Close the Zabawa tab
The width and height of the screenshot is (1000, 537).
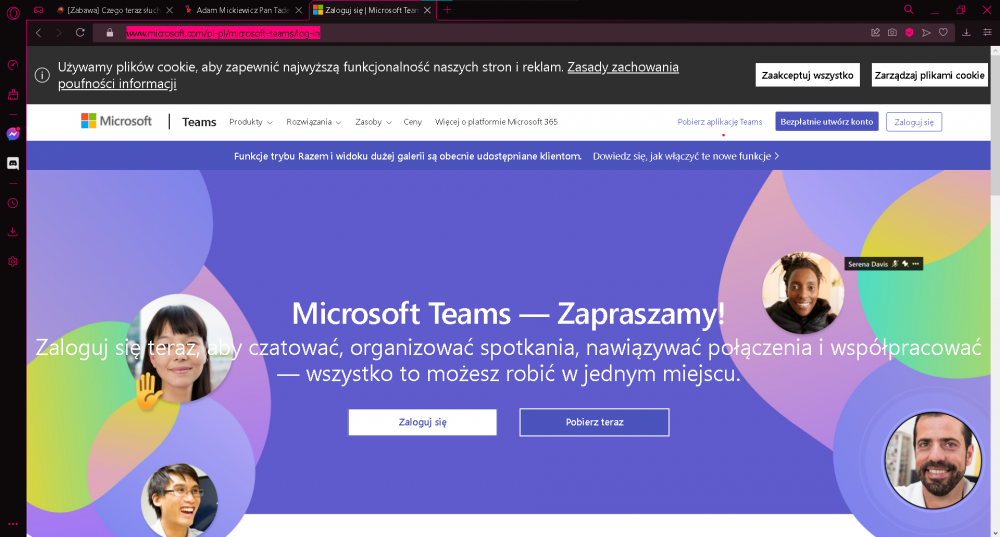pos(169,10)
